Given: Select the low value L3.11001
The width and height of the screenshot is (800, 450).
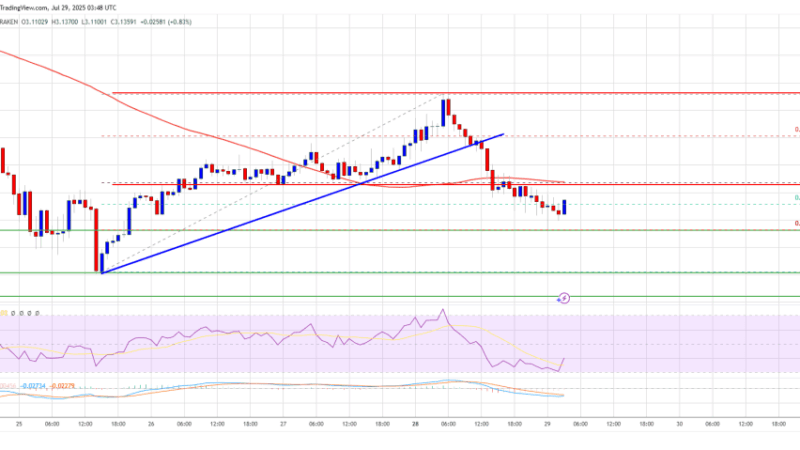Looking at the screenshot, I should click(x=93, y=22).
